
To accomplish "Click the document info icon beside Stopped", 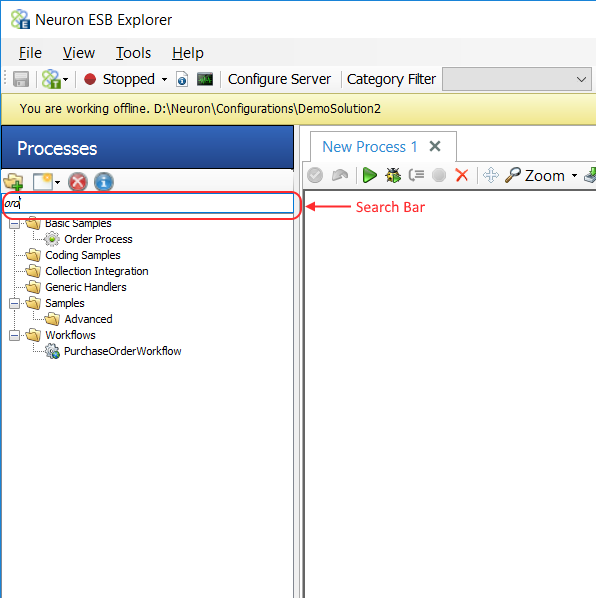I will [182, 79].
